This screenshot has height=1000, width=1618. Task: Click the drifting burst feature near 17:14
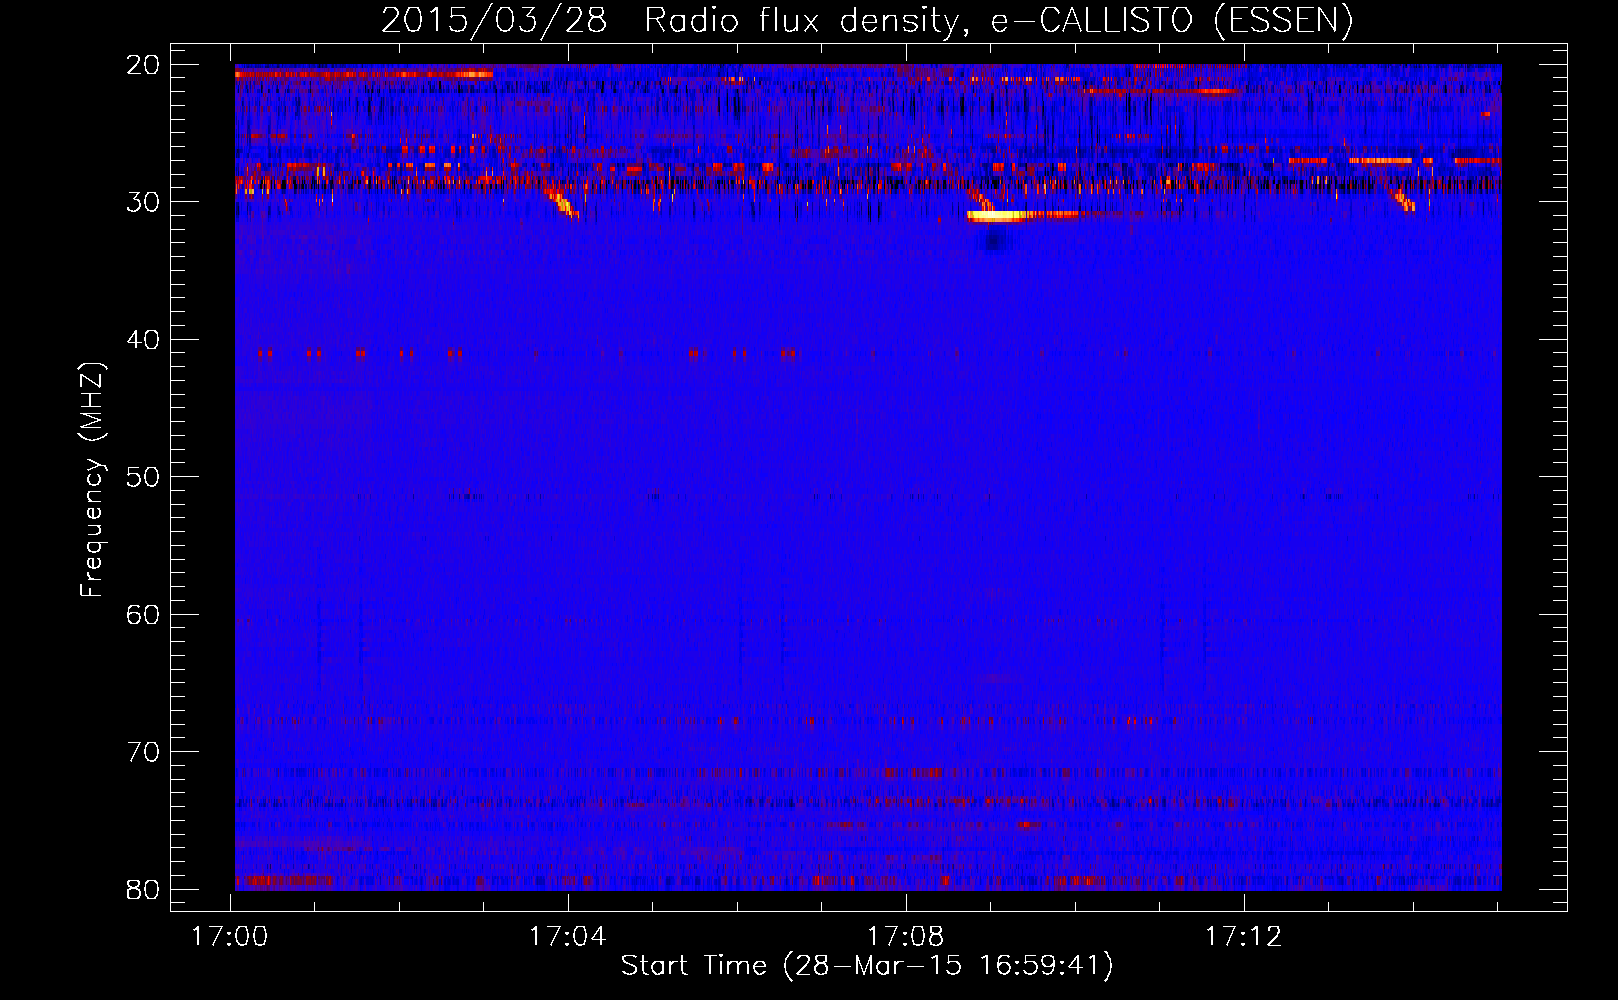(1402, 199)
